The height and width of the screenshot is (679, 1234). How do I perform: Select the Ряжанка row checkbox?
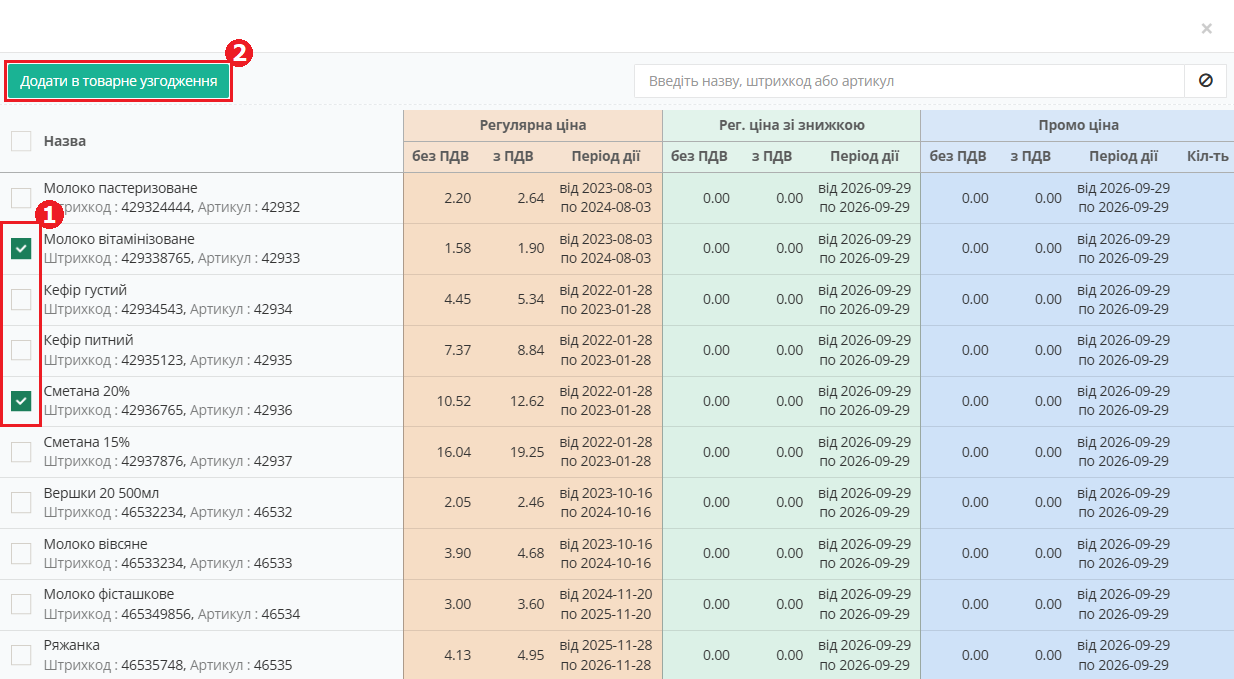(x=21, y=655)
